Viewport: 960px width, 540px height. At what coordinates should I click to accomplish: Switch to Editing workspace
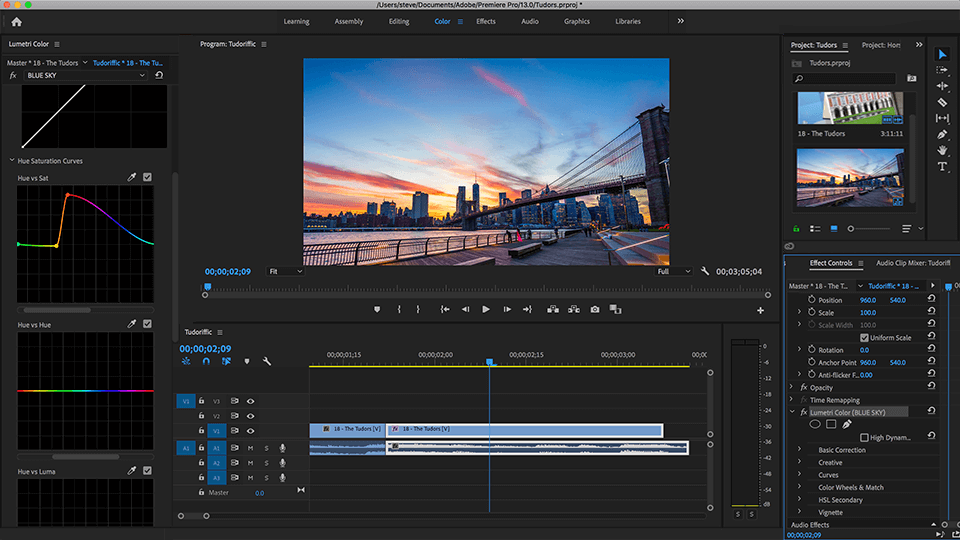click(399, 21)
